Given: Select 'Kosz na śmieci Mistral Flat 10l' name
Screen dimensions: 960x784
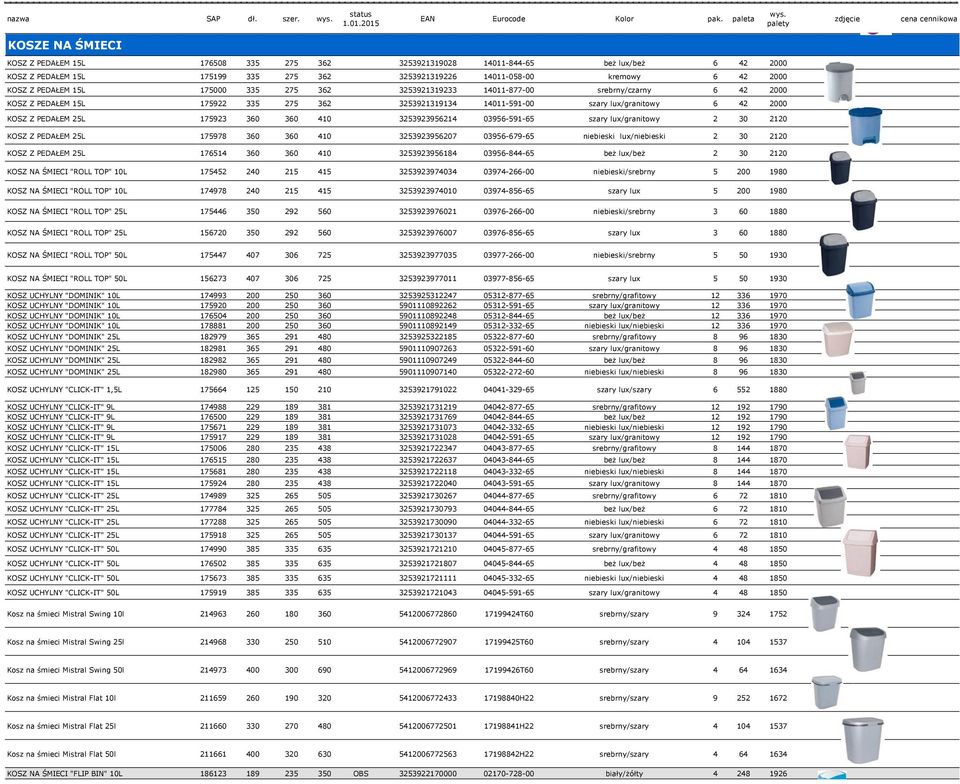Looking at the screenshot, I should point(61,698).
